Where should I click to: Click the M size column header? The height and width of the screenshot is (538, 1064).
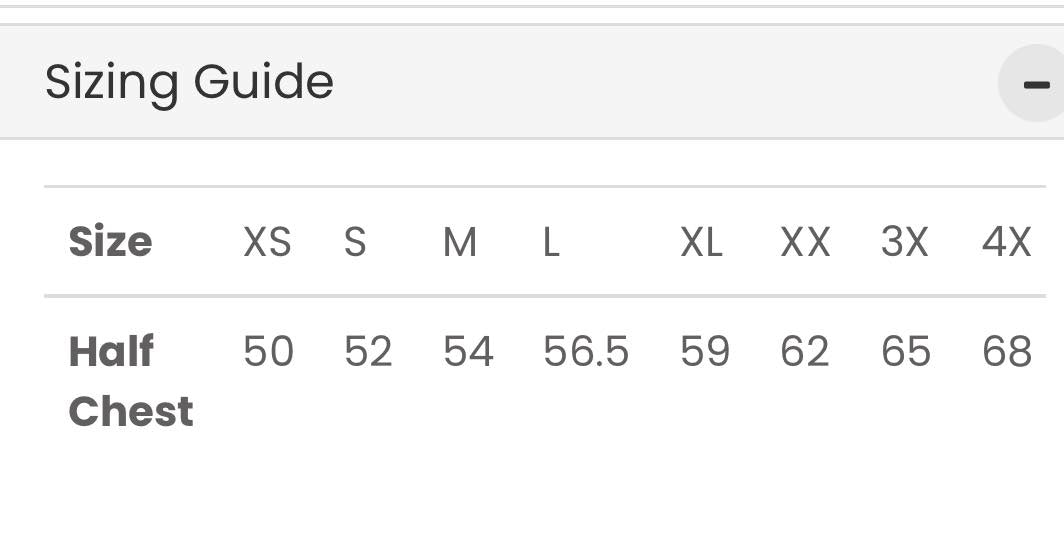[460, 242]
